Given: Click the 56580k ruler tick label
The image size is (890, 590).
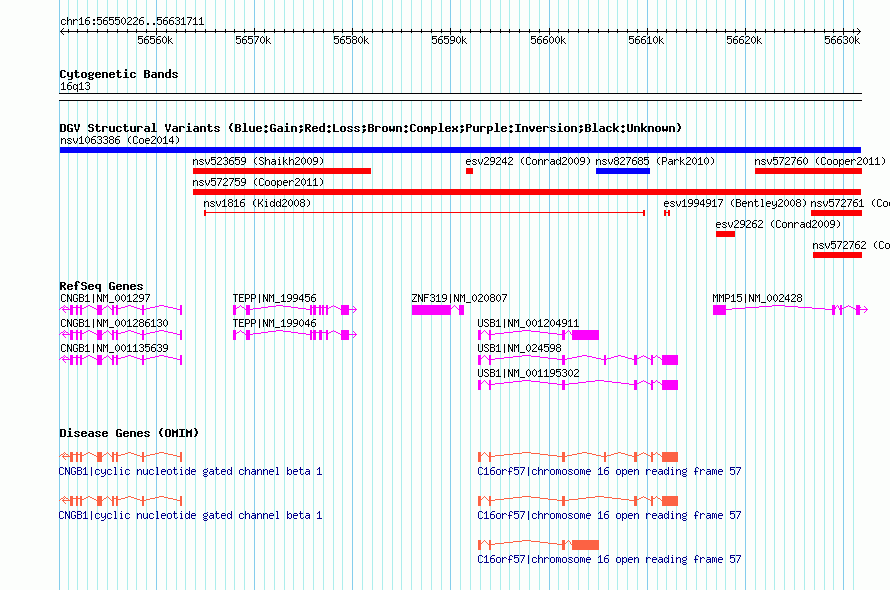Looking at the screenshot, I should click(351, 40).
